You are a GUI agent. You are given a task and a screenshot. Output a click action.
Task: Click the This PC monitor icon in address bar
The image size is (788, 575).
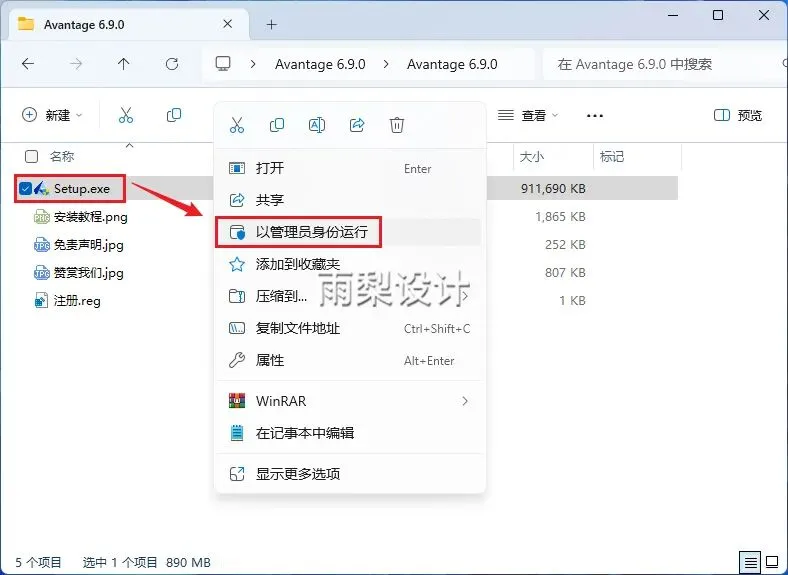[223, 63]
